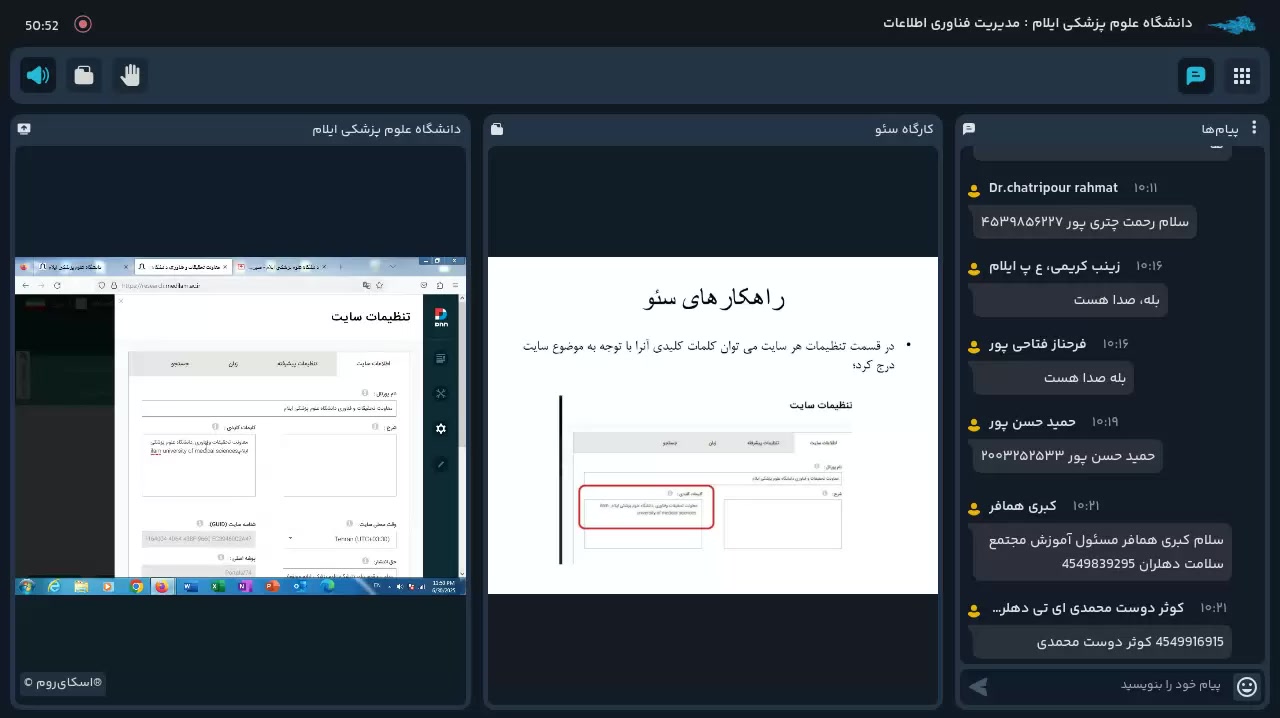The image size is (1280, 718).
Task: Send the chat message with arrow
Action: pyautogui.click(x=979, y=686)
